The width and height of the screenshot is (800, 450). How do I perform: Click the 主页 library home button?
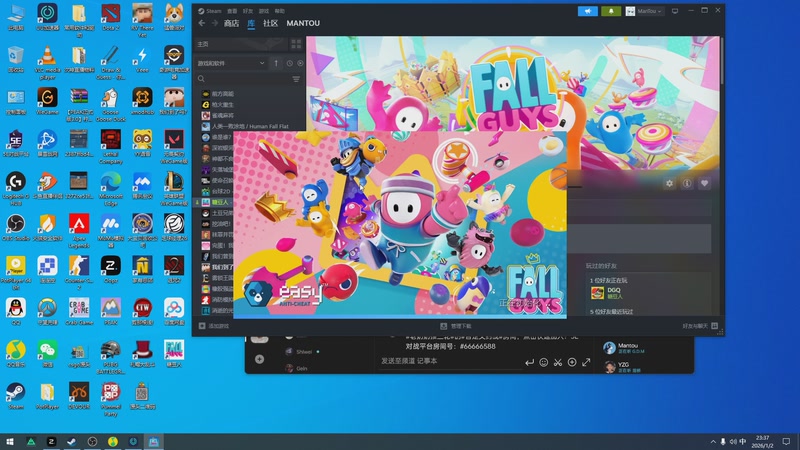(241, 44)
